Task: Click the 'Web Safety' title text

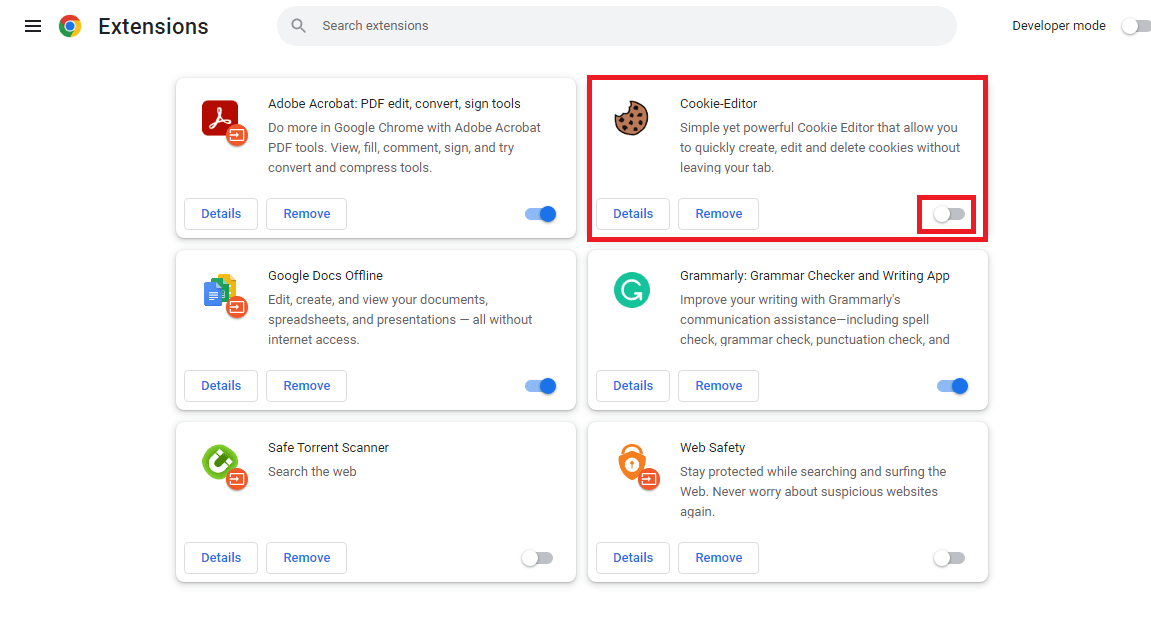Action: coord(712,447)
